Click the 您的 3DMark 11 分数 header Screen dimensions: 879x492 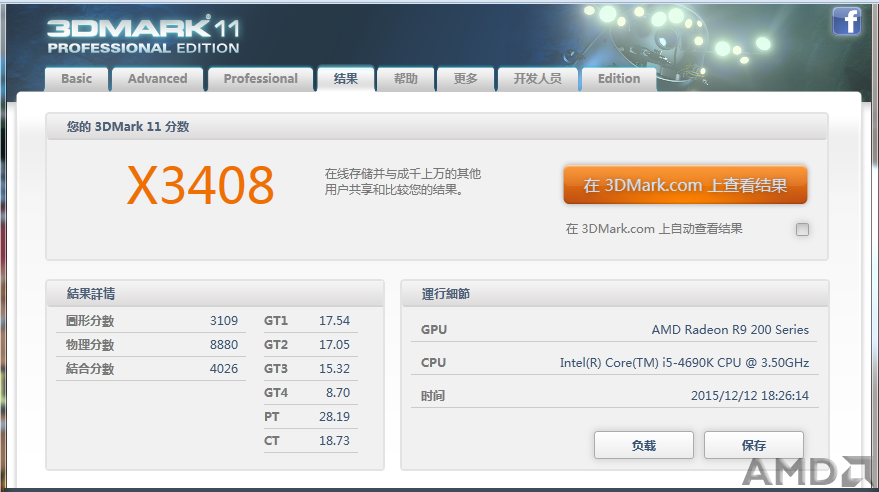128,127
